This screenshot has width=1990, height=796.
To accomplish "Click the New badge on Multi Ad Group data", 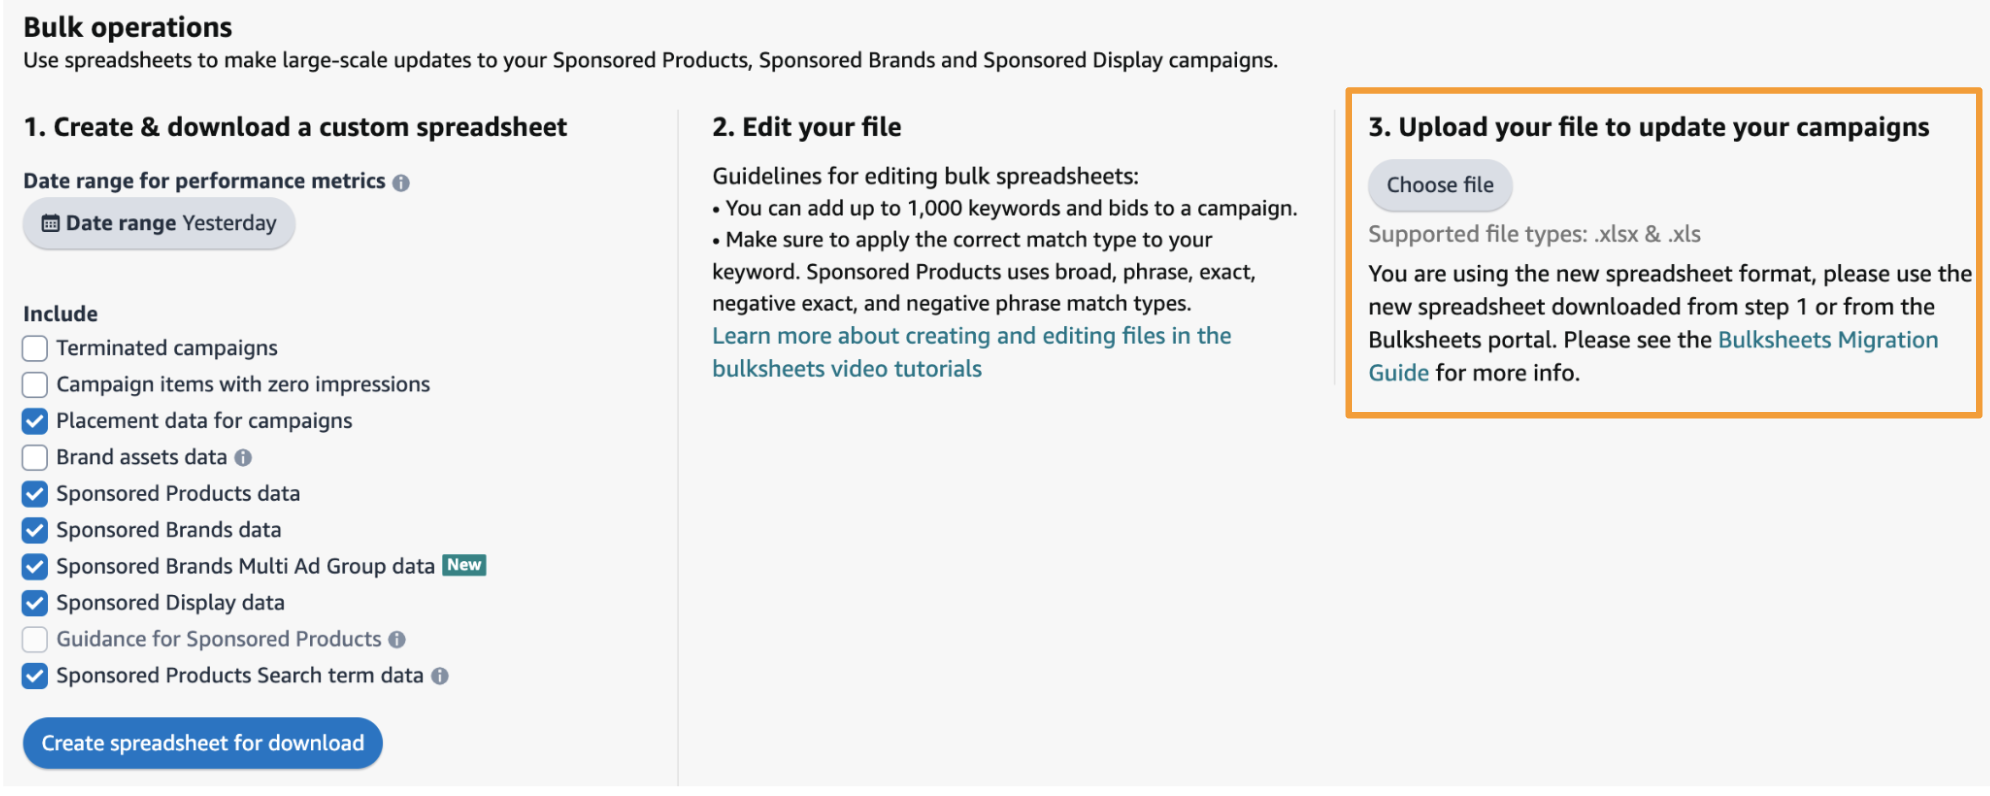I will [464, 565].
